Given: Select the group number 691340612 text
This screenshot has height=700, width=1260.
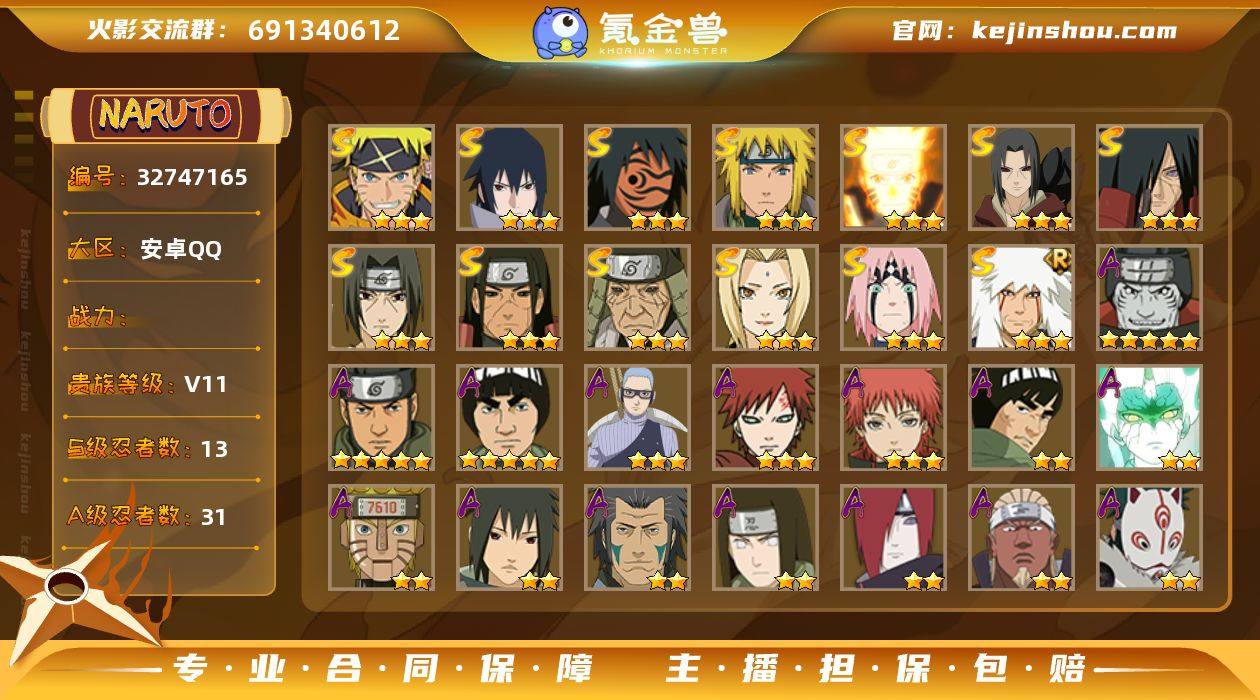Looking at the screenshot, I should 323,30.
